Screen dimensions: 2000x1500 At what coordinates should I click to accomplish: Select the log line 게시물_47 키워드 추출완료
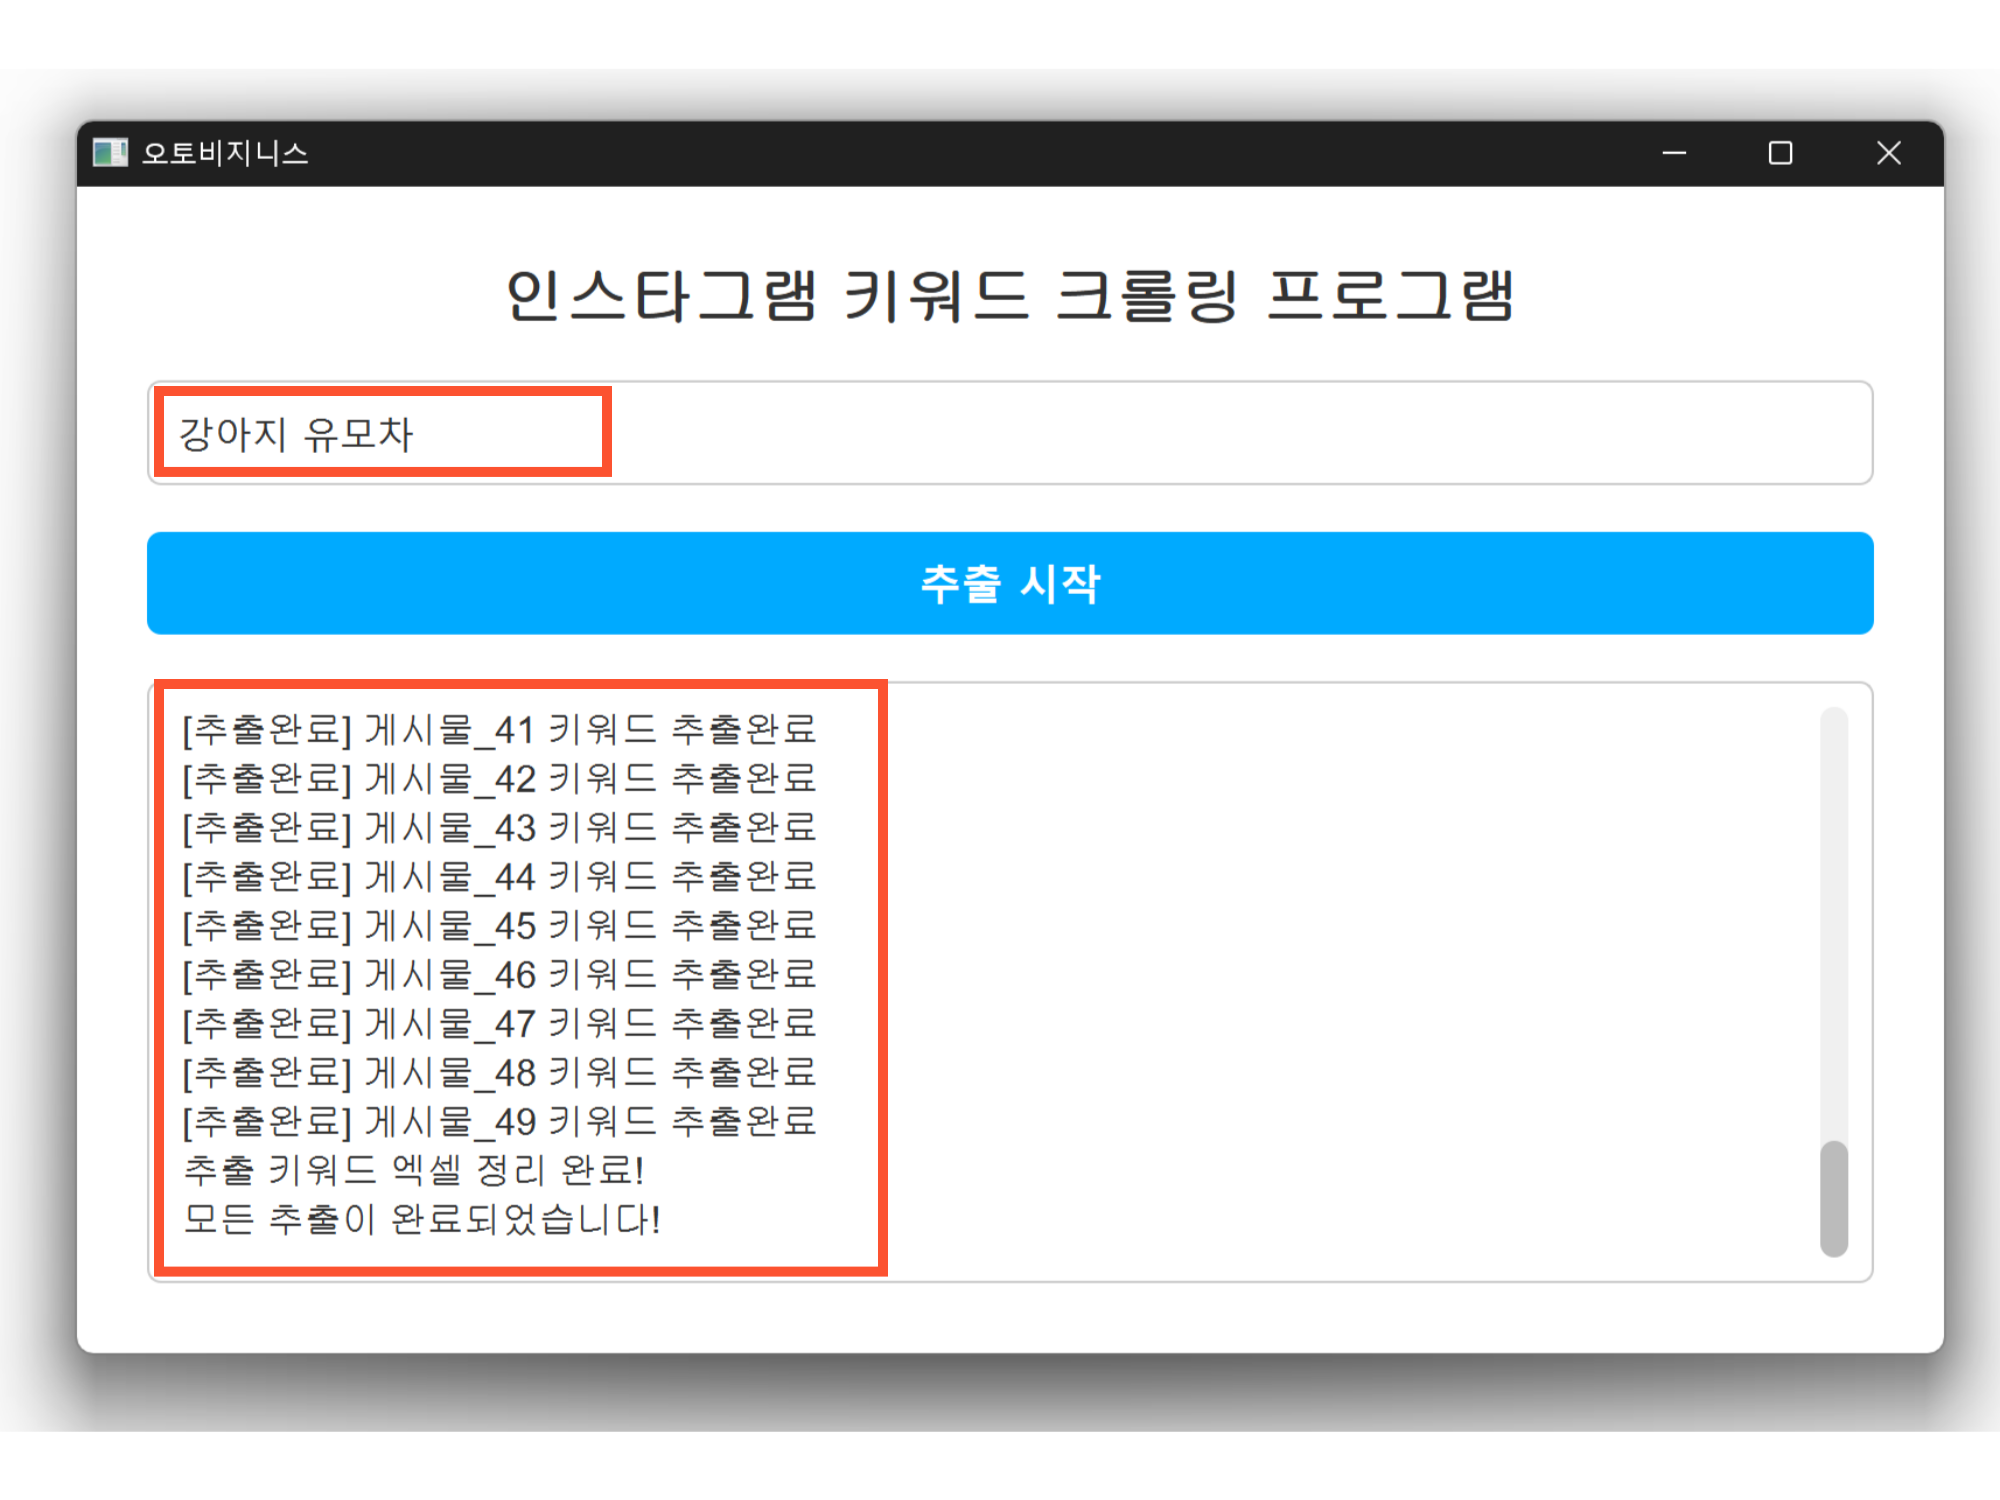(500, 1024)
